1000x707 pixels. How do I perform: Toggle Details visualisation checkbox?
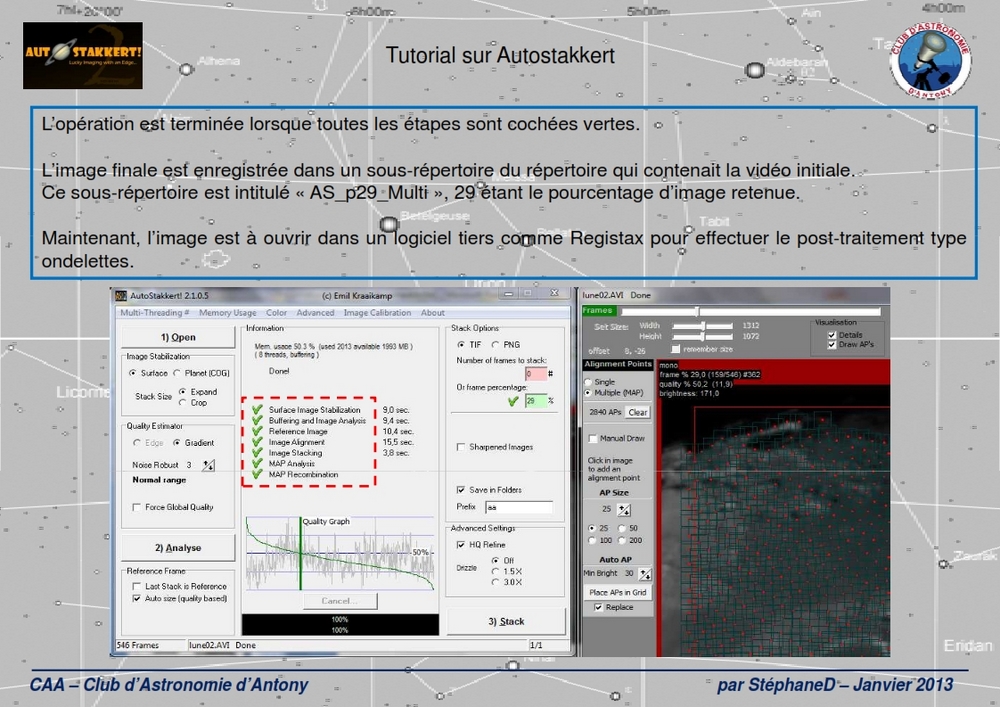832,335
